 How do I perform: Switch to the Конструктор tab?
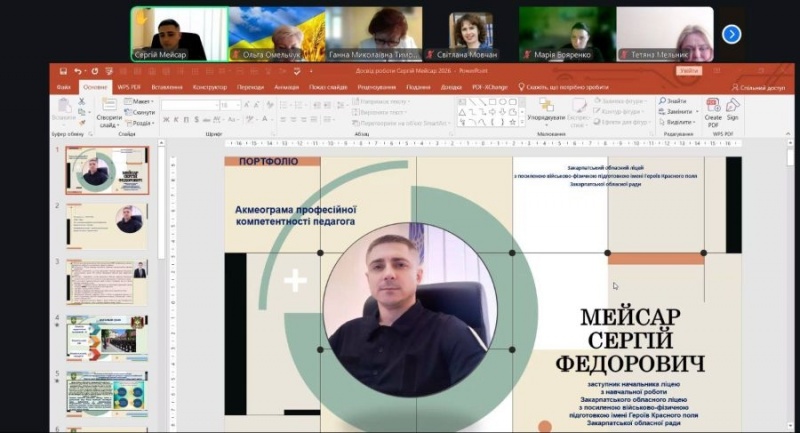[x=209, y=87]
